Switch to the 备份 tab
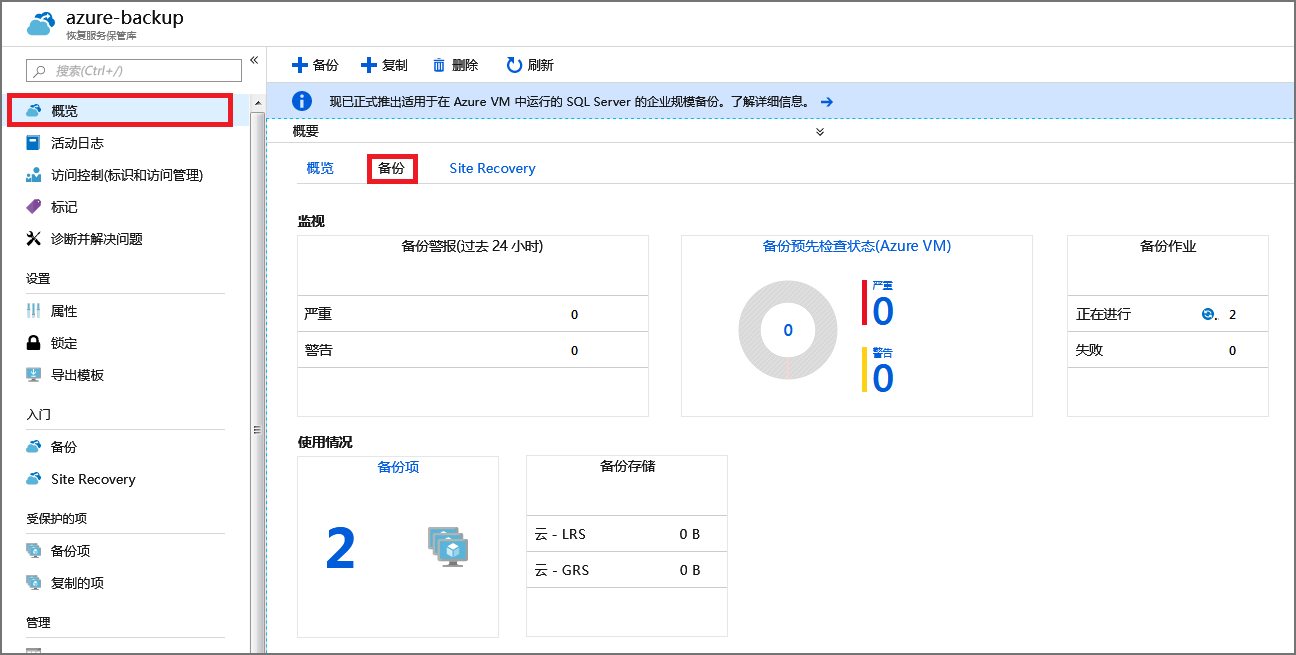This screenshot has height=655, width=1296. tap(393, 168)
